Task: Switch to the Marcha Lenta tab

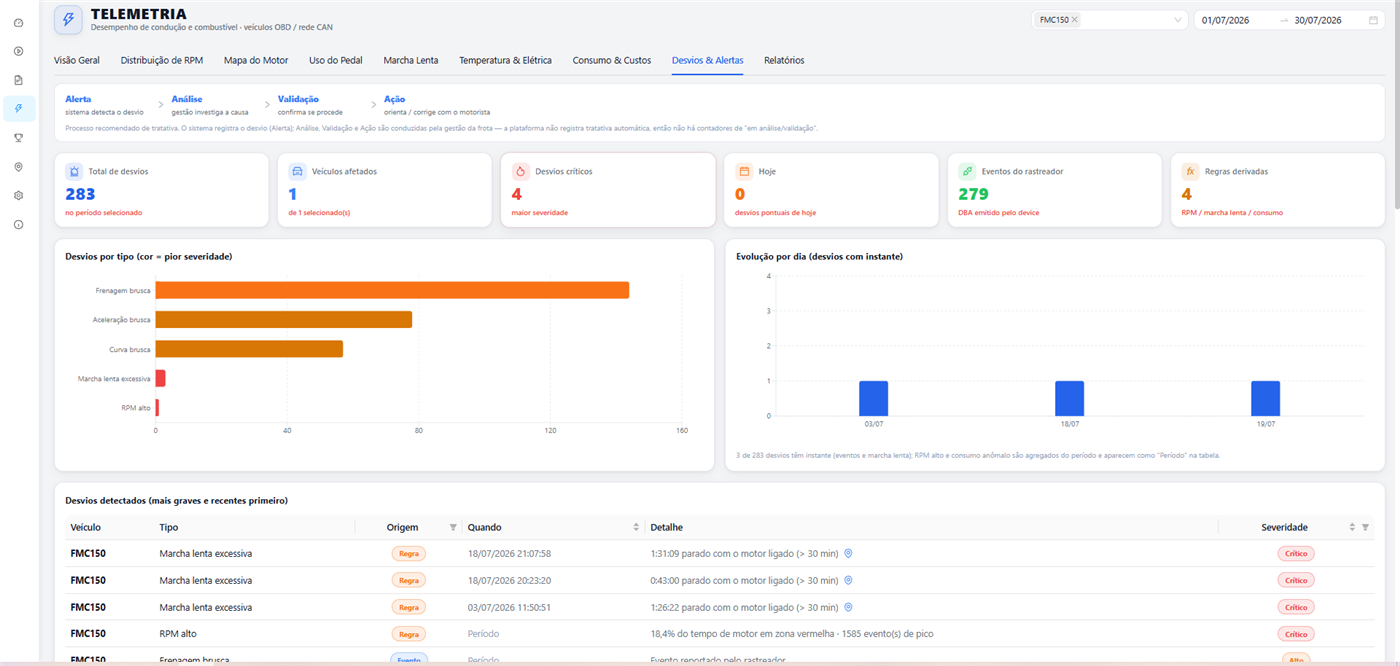Action: tap(411, 60)
